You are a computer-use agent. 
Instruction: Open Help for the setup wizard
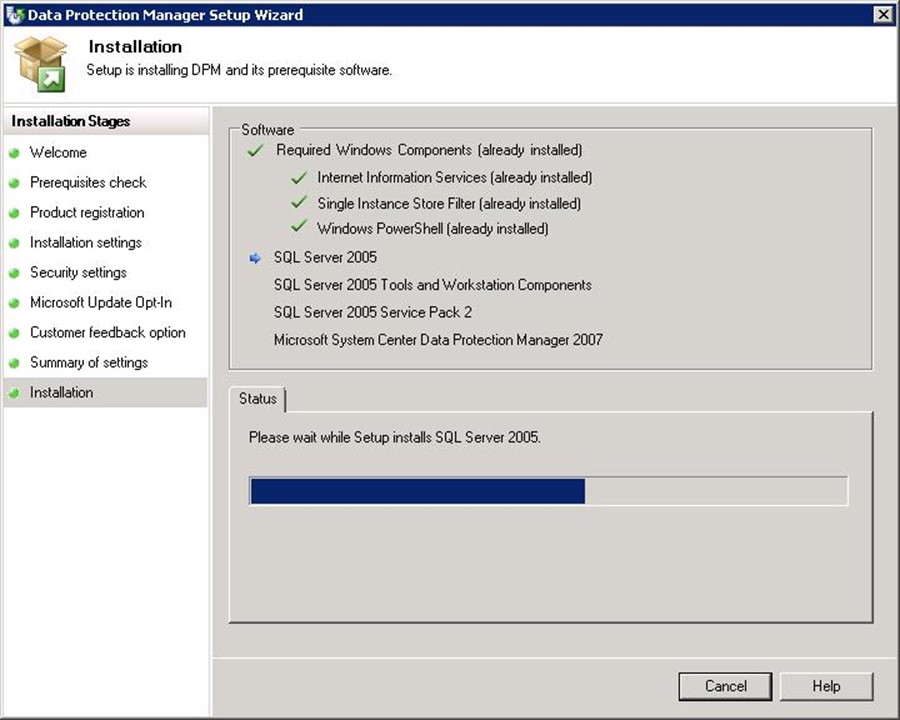click(x=826, y=686)
